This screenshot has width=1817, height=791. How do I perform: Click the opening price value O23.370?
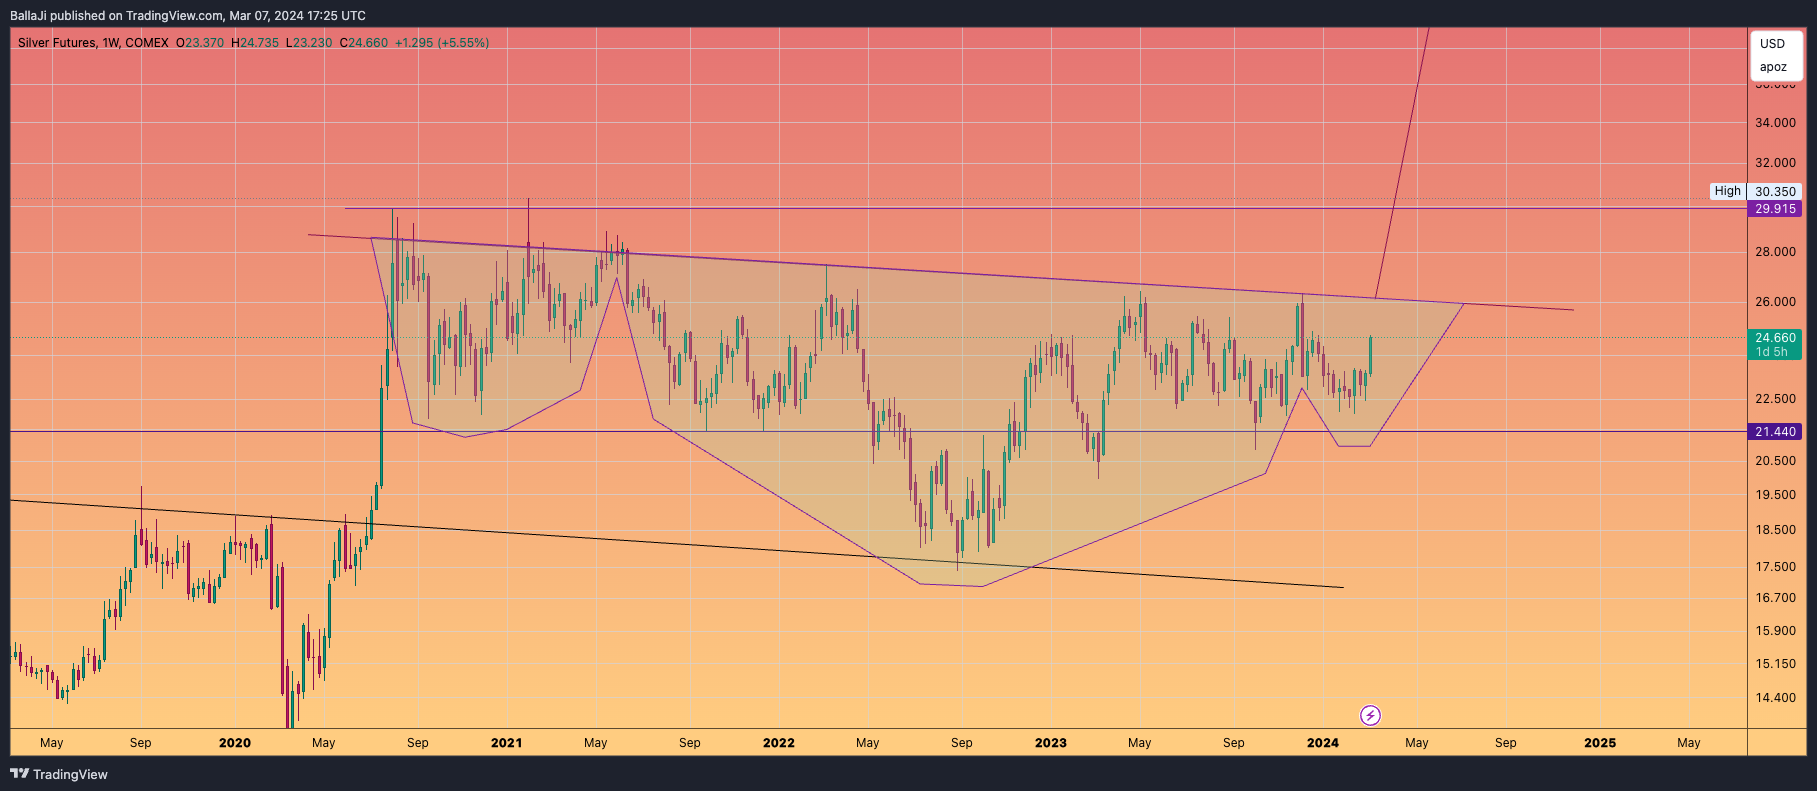[200, 43]
